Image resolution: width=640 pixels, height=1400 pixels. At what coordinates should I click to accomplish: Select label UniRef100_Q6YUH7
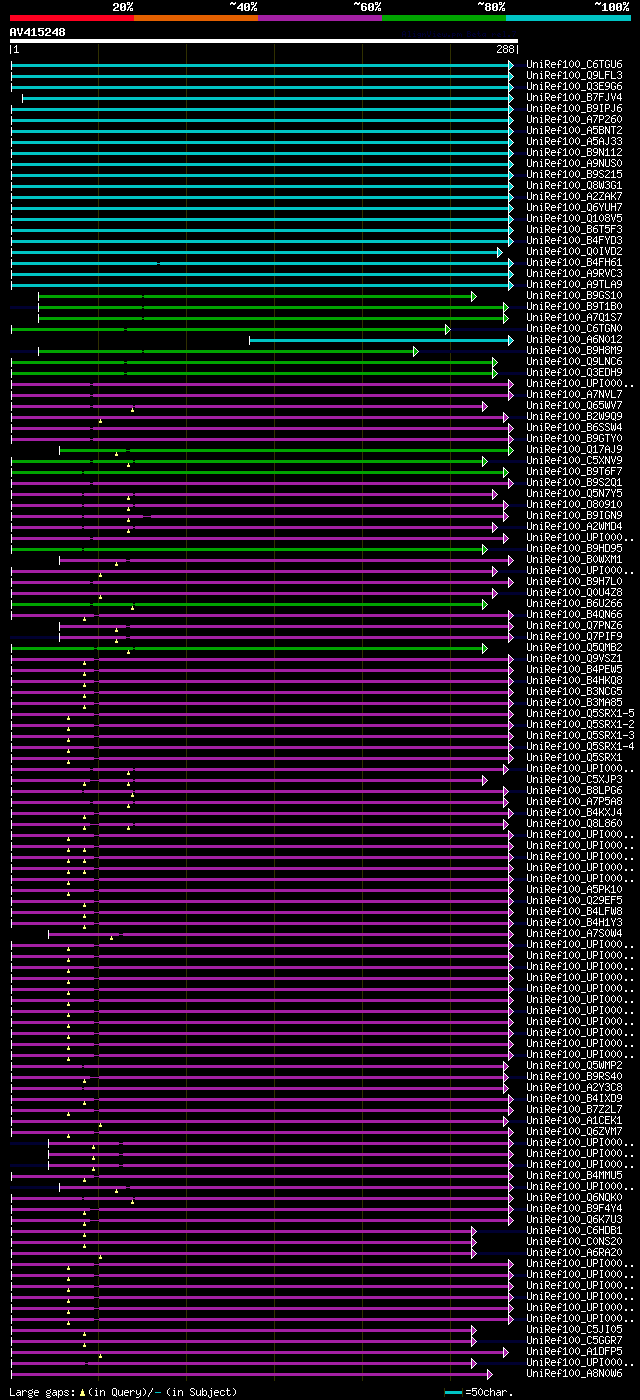(x=574, y=207)
